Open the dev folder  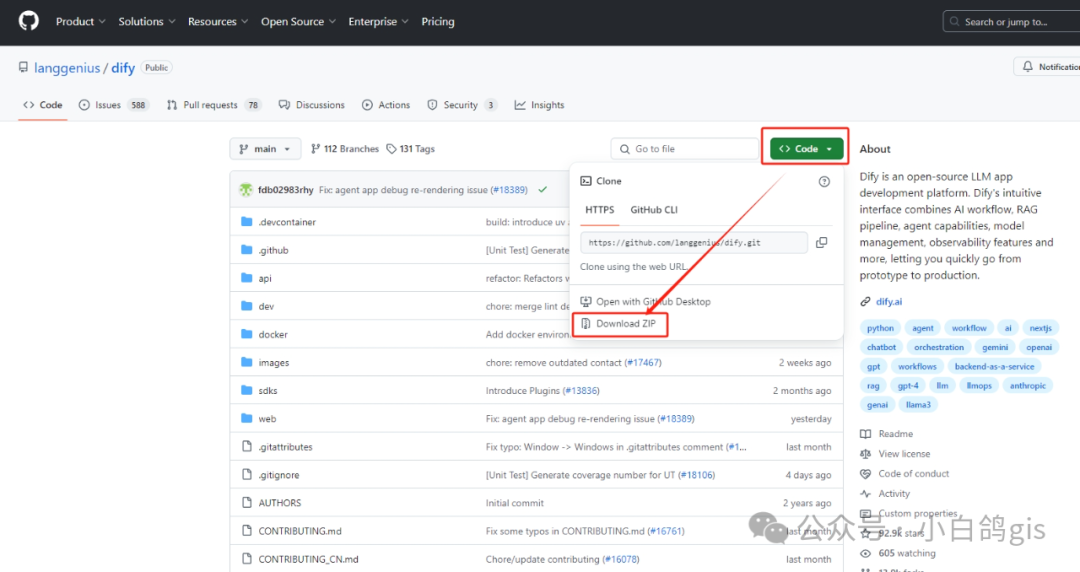tap(266, 307)
